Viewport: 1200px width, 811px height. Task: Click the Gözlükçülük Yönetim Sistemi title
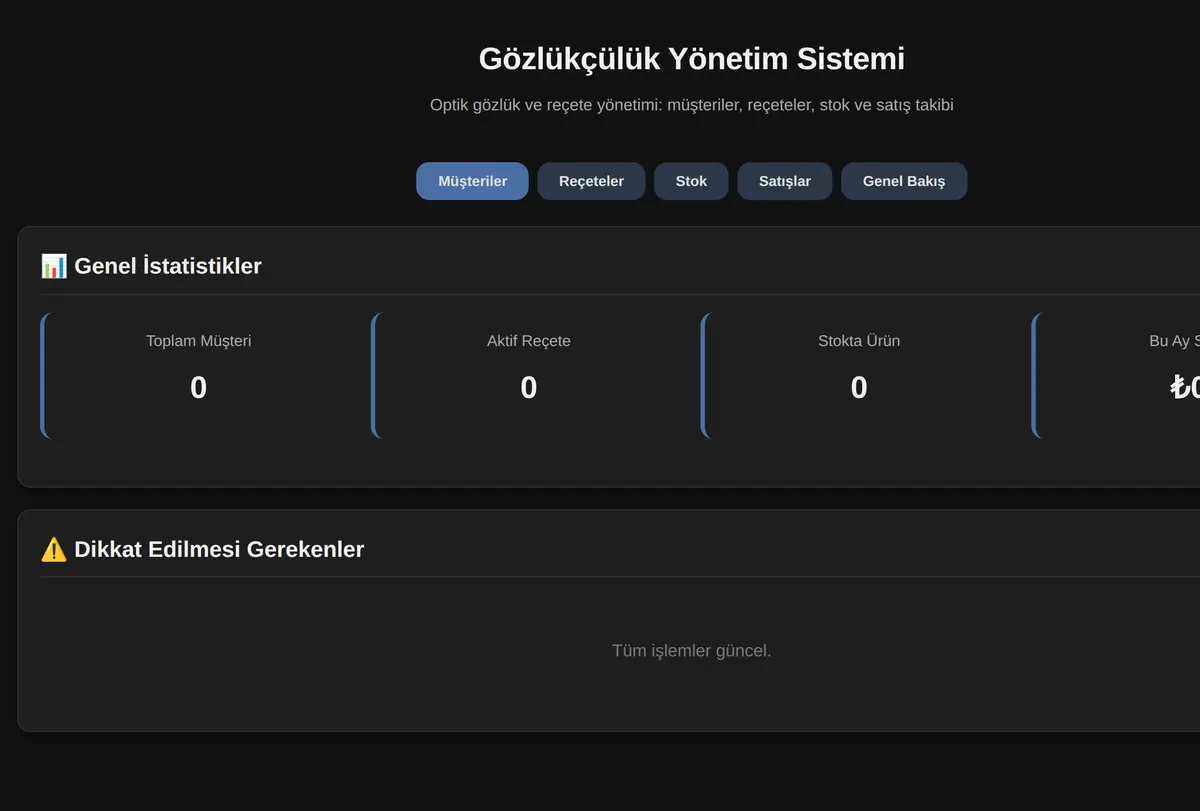(x=692, y=58)
